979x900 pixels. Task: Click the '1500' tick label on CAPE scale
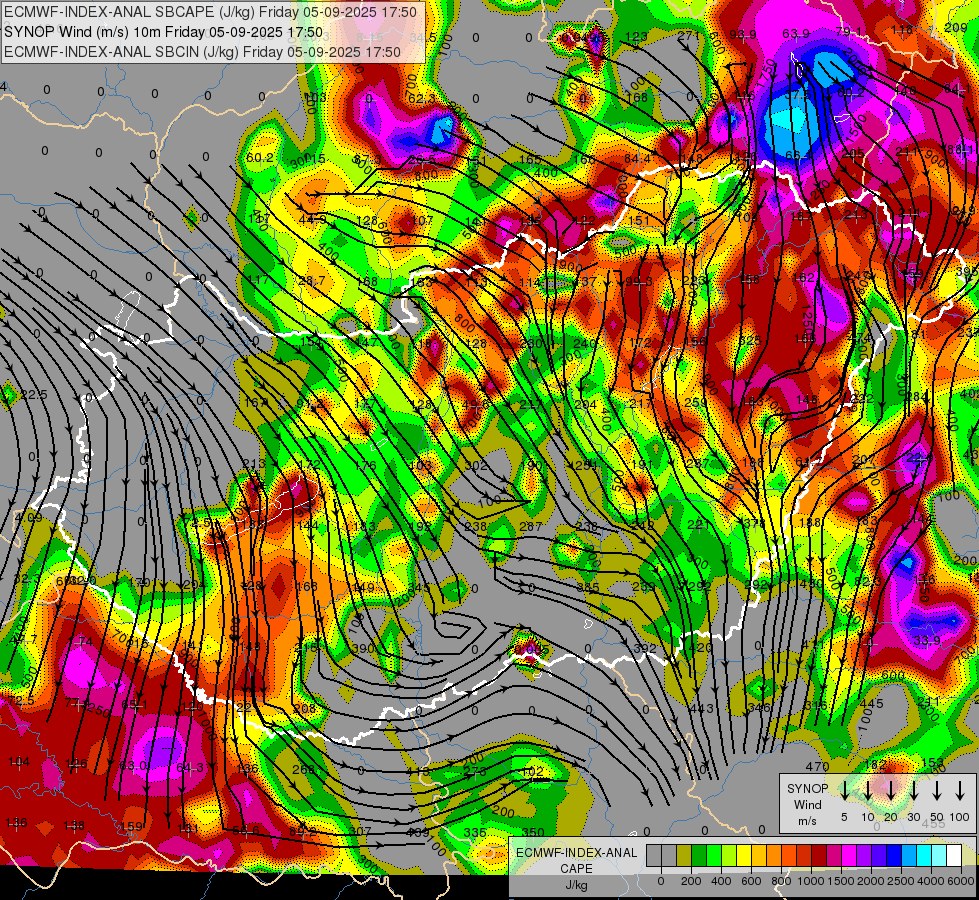point(841,881)
